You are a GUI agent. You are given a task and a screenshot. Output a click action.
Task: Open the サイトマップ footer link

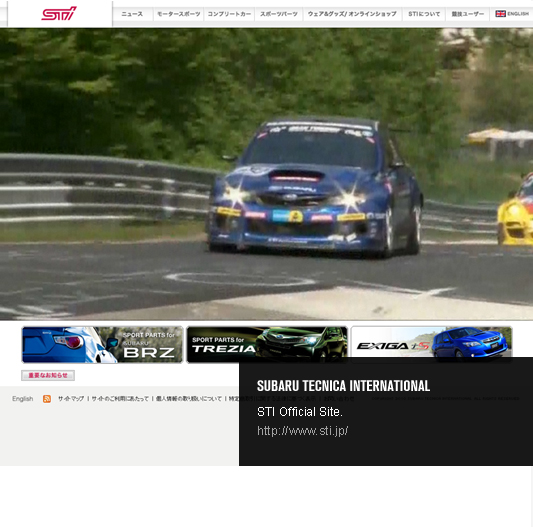click(x=71, y=398)
